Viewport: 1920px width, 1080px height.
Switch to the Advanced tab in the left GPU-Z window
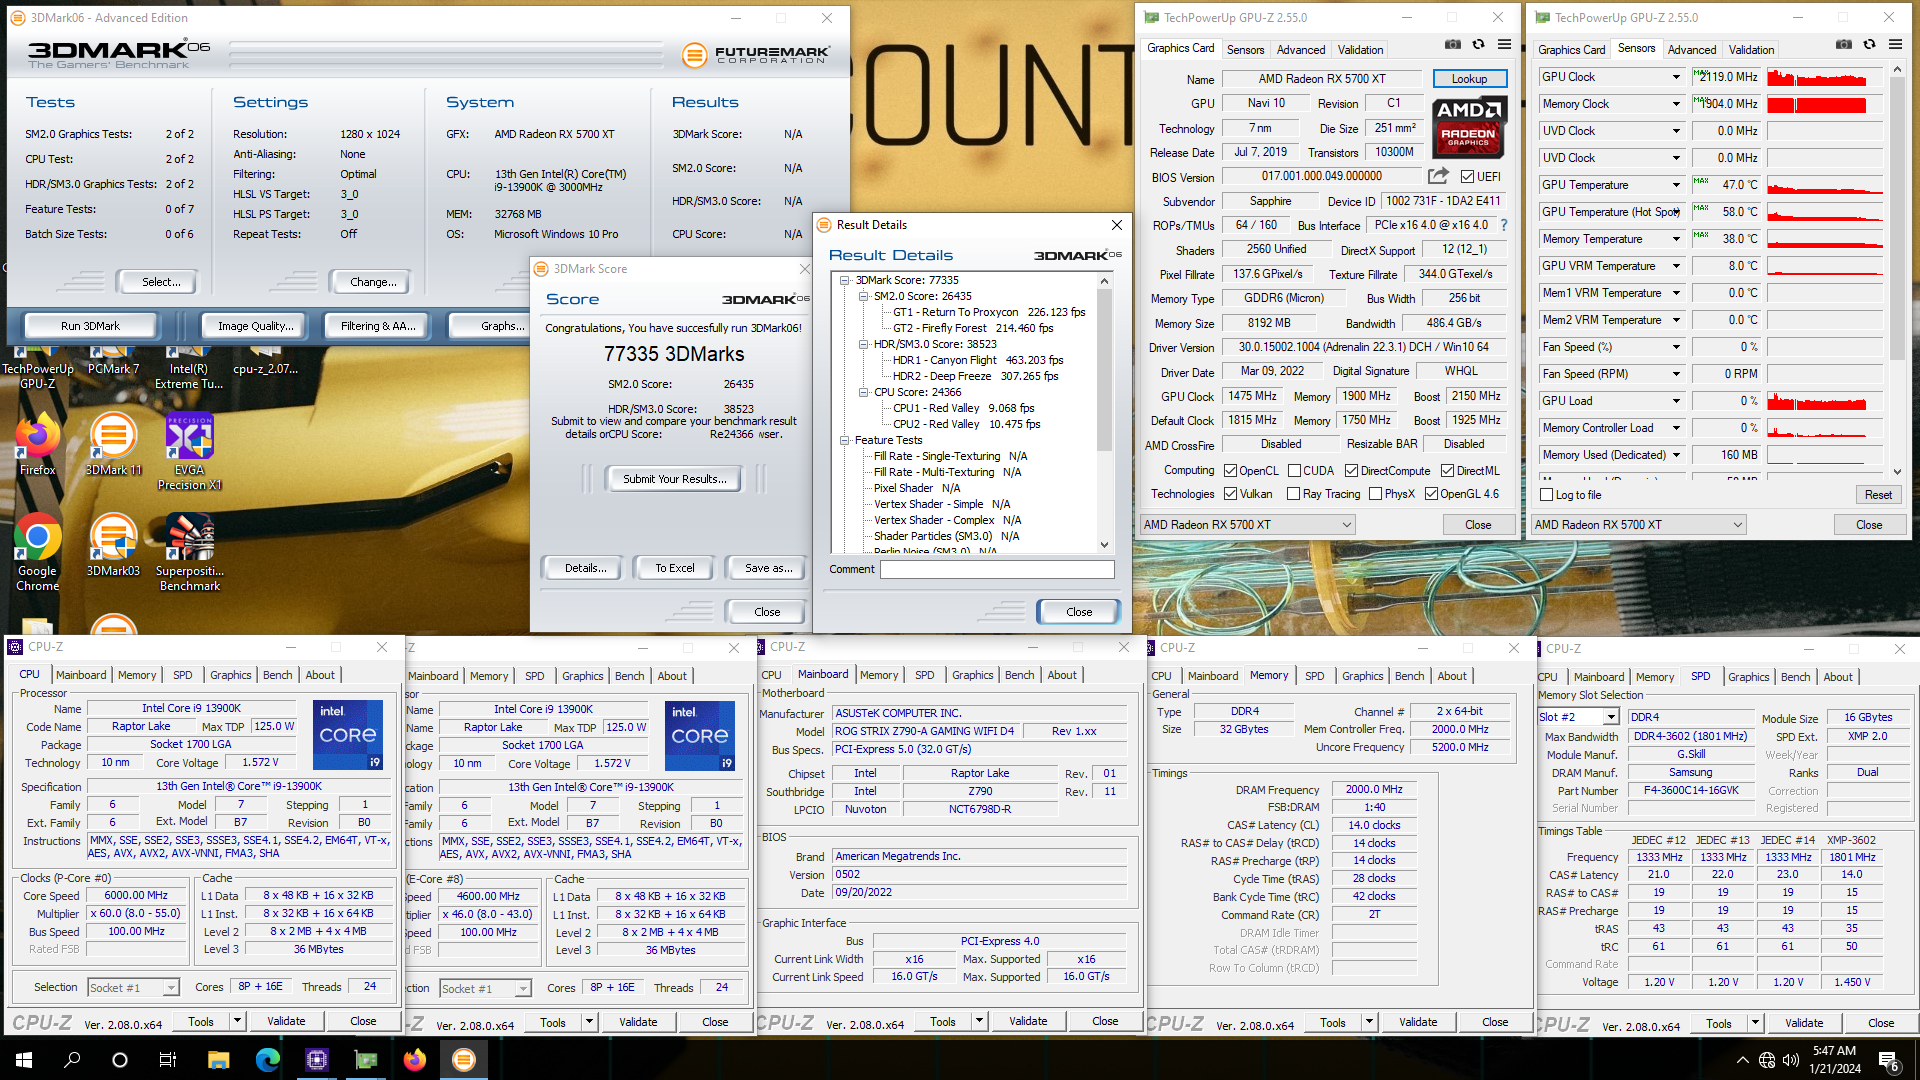coord(1300,49)
